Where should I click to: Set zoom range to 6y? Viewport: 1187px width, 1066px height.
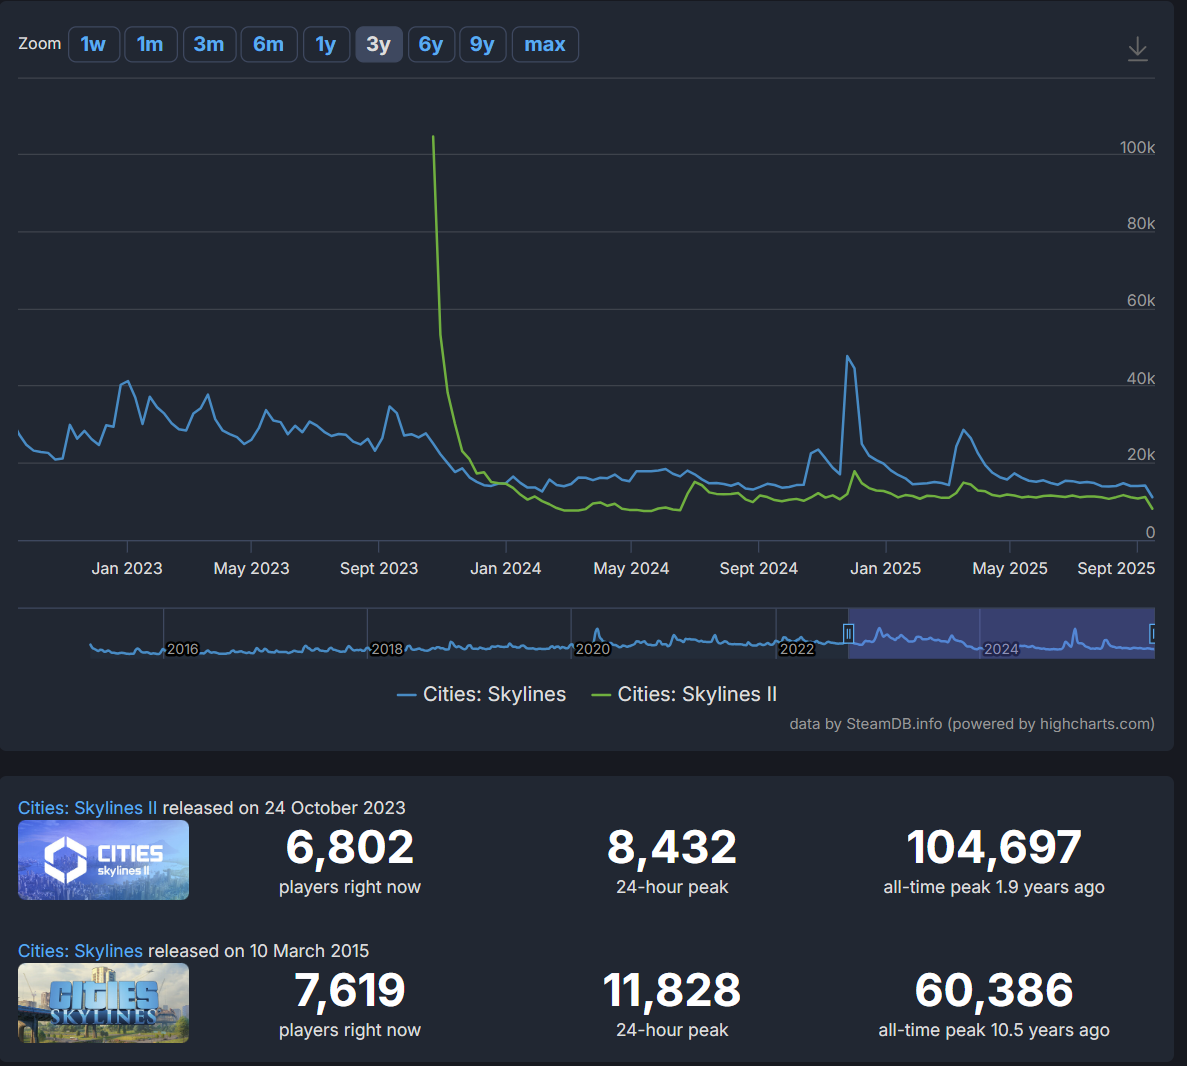(431, 45)
